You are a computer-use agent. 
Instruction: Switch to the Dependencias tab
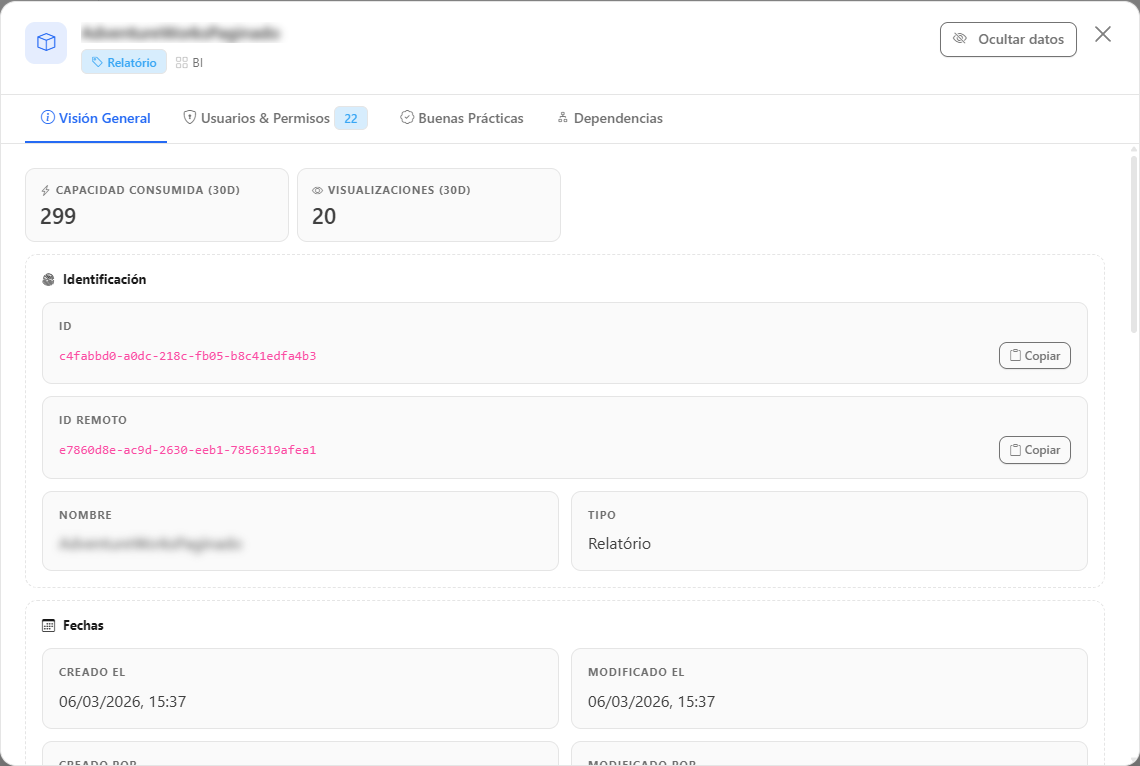610,118
